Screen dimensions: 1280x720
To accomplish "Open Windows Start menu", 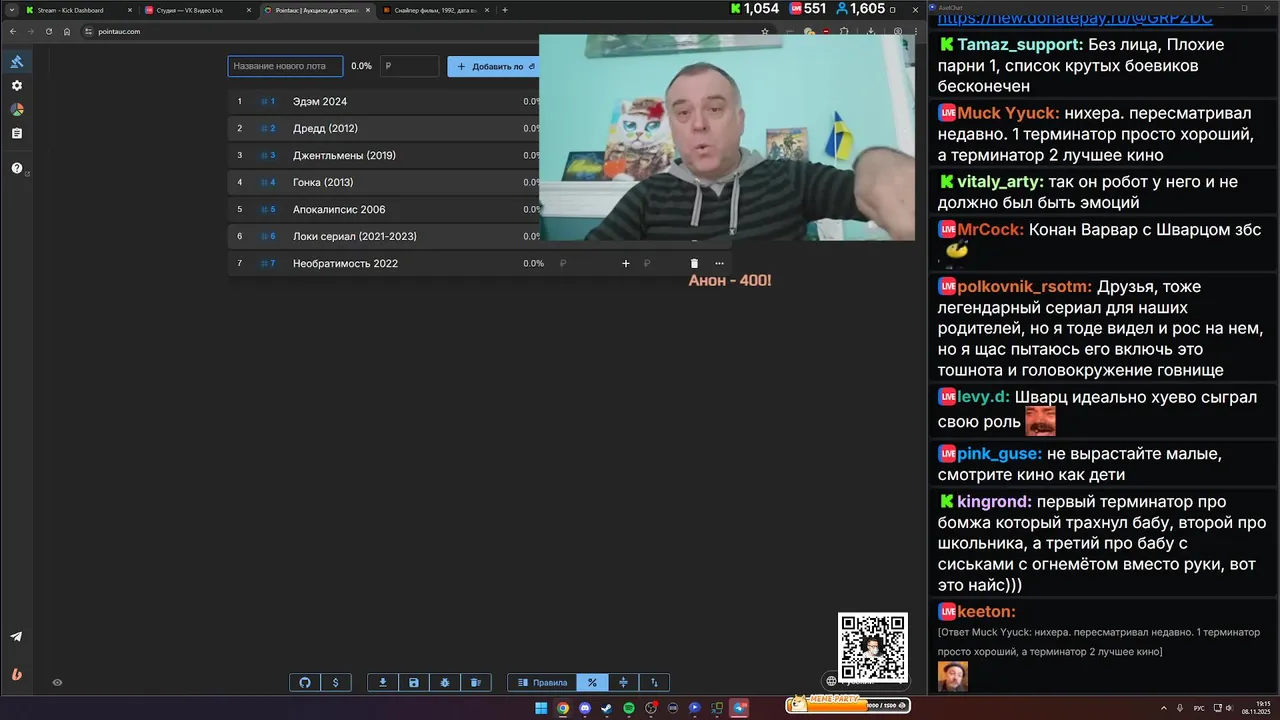I will coord(541,708).
